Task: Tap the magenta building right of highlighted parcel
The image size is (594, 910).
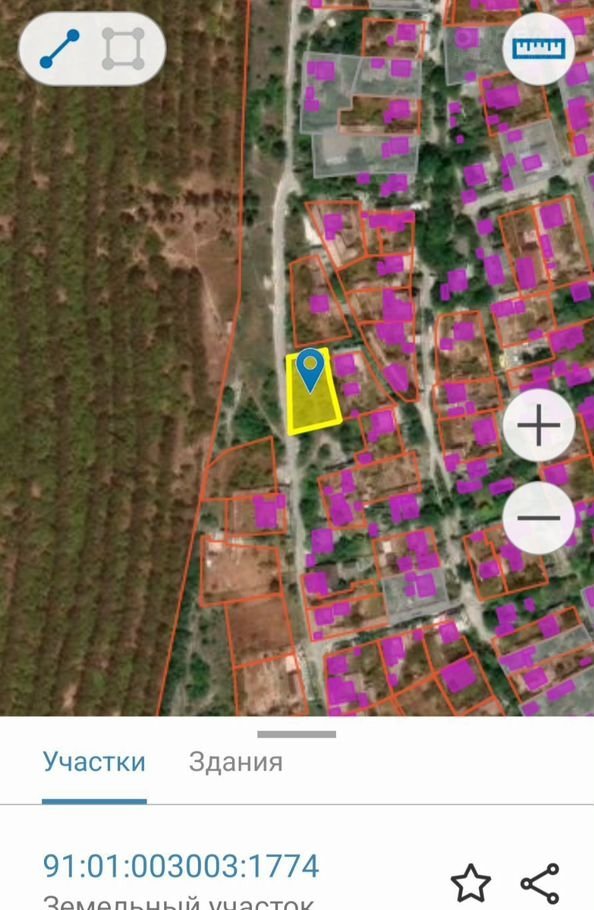Action: [x=345, y=366]
